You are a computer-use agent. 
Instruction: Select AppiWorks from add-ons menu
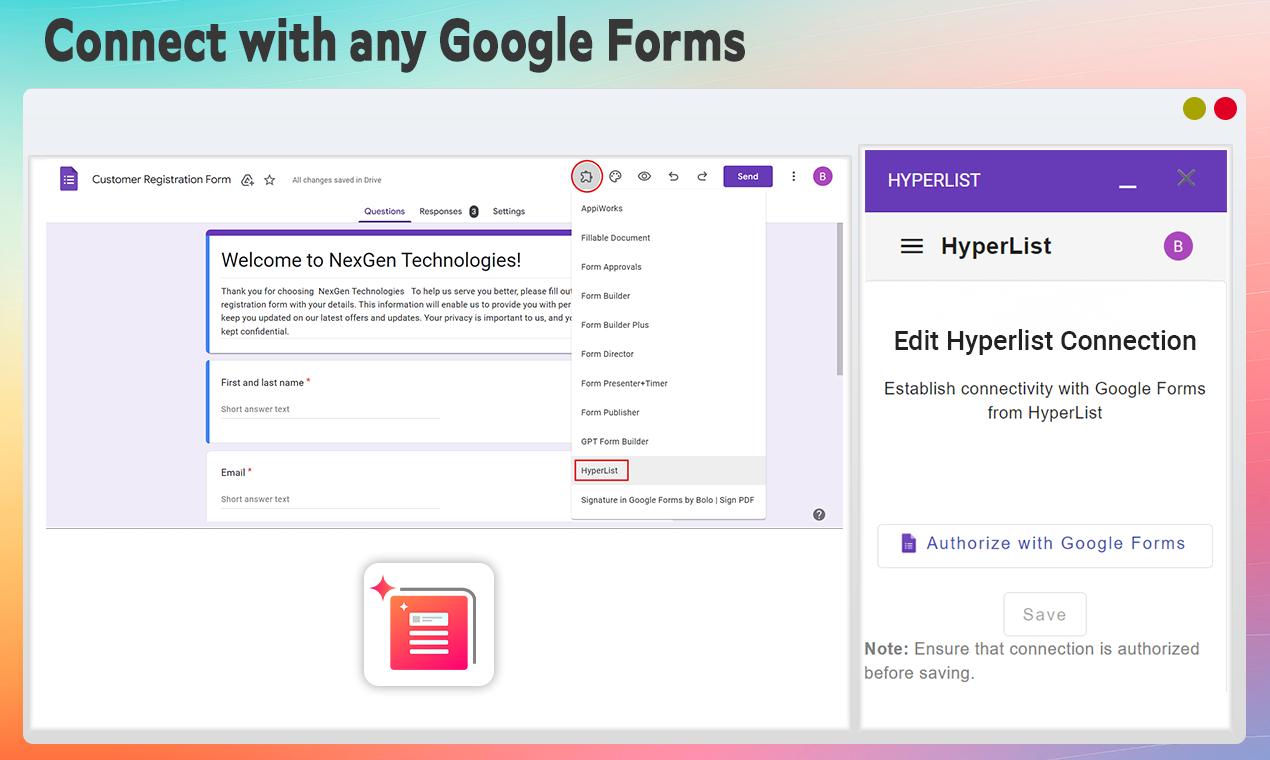668,209
